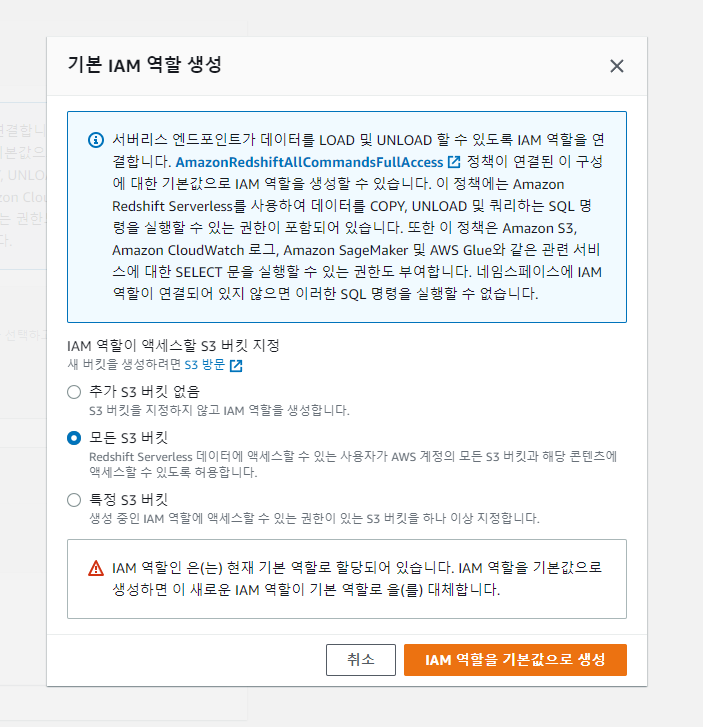Select the 추가 S3 버킷 없음 radio button
703x727 pixels.
pyautogui.click(x=74, y=392)
